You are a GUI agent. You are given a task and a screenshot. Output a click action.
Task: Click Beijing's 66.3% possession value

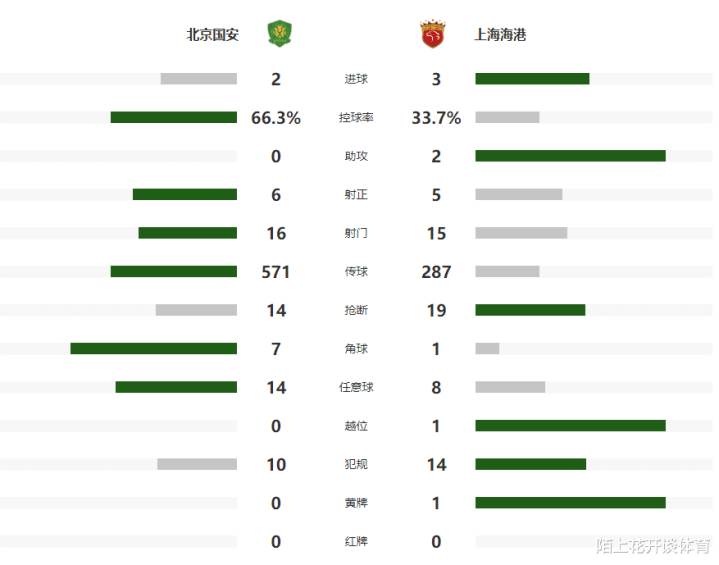tap(276, 118)
